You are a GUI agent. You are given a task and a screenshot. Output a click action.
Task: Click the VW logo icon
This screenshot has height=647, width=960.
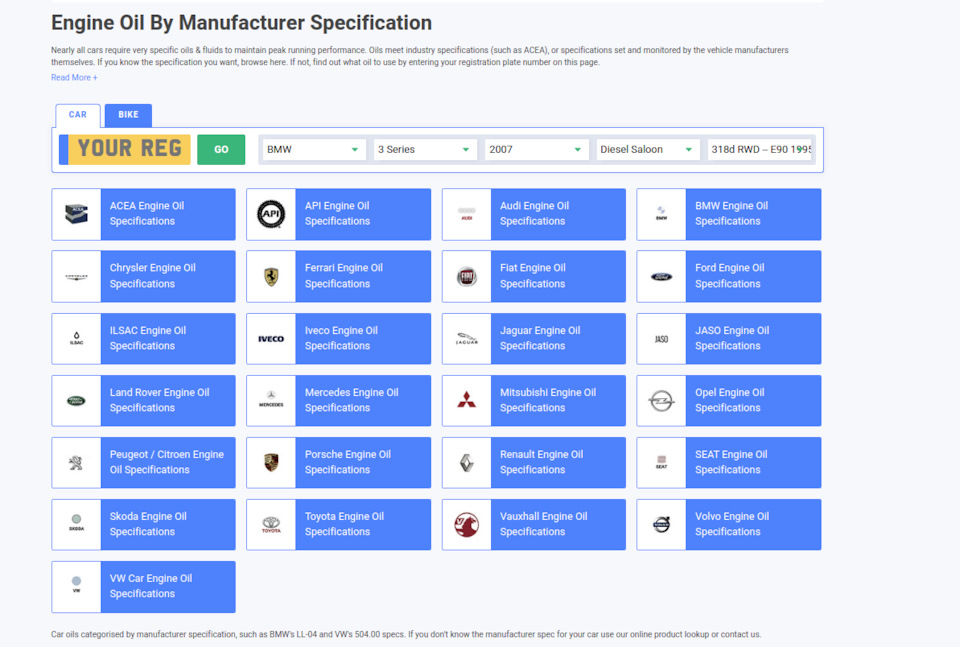[77, 585]
